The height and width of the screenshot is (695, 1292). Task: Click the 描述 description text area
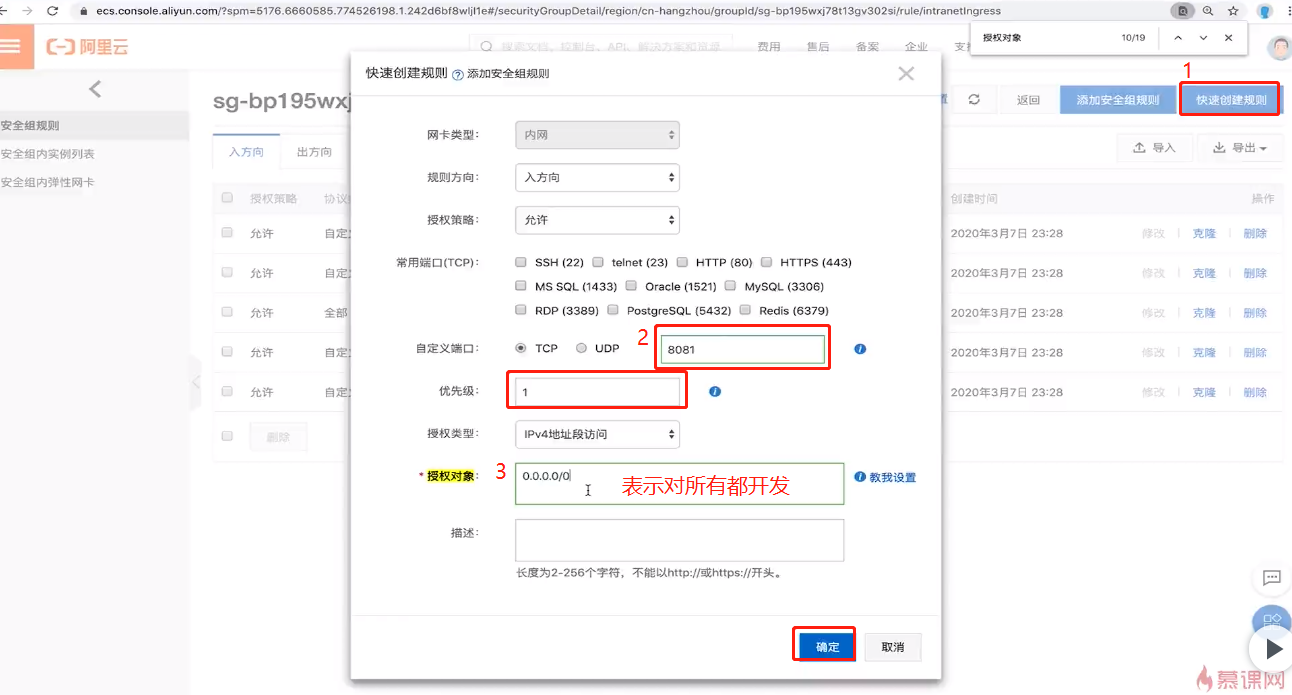(679, 540)
